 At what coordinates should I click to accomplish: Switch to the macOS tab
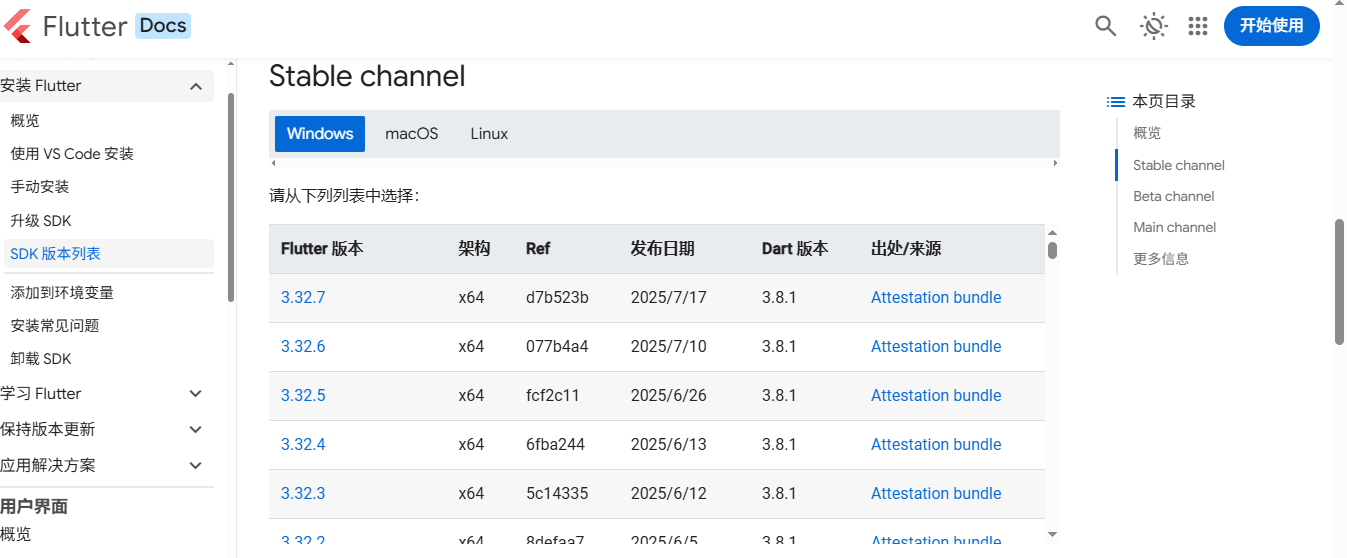click(412, 134)
